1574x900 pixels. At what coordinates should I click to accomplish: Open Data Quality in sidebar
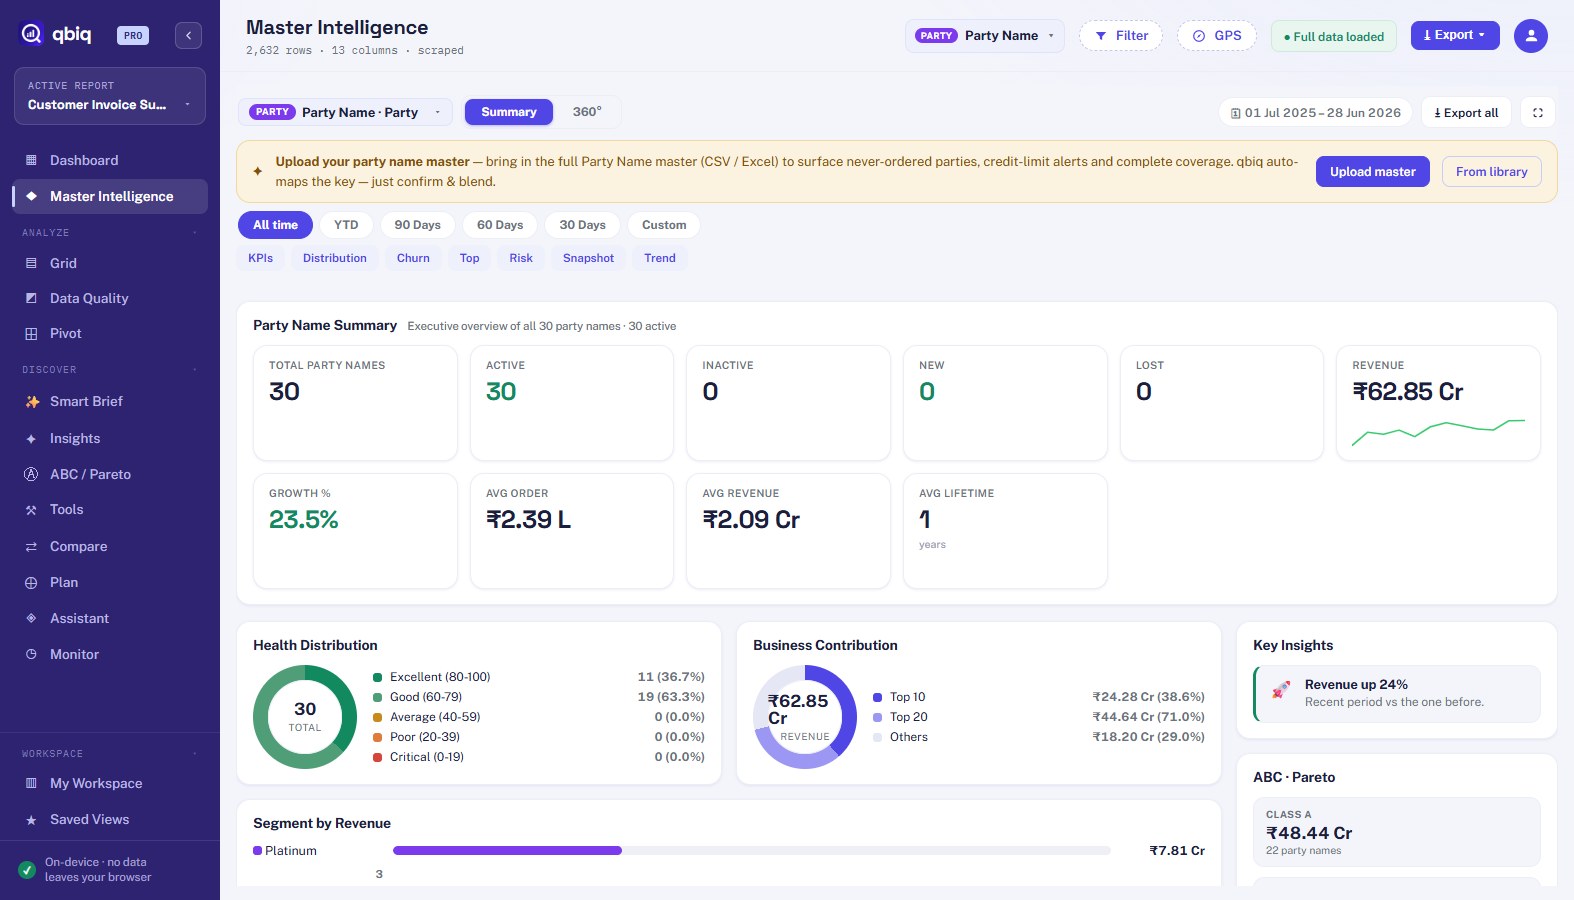(x=110, y=298)
